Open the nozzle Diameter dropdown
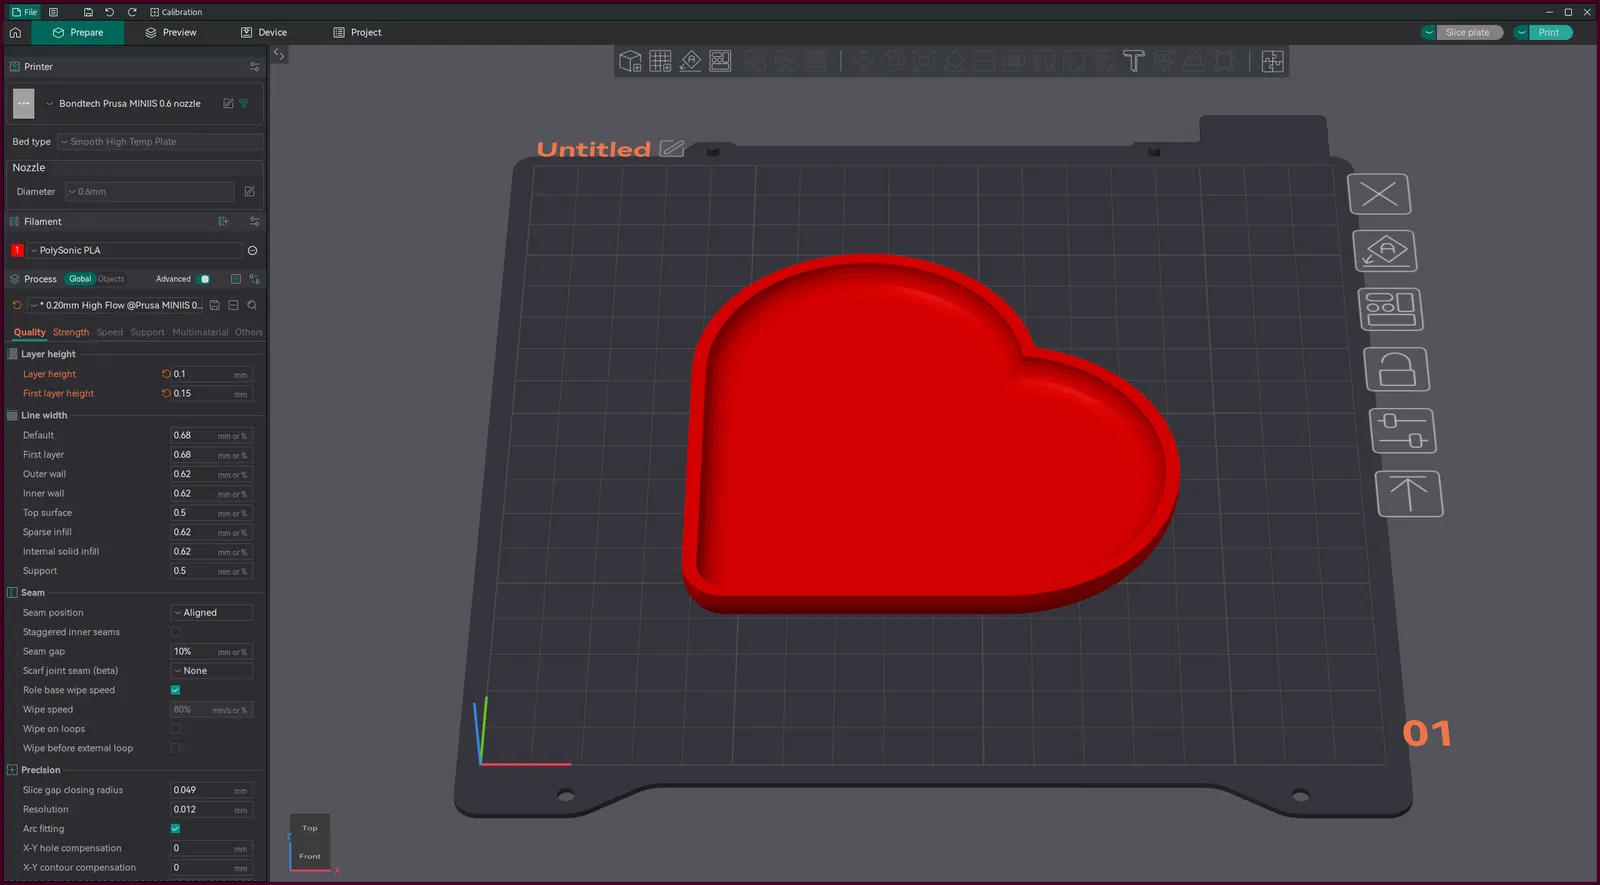Screen dimensions: 1600x885 150,192
